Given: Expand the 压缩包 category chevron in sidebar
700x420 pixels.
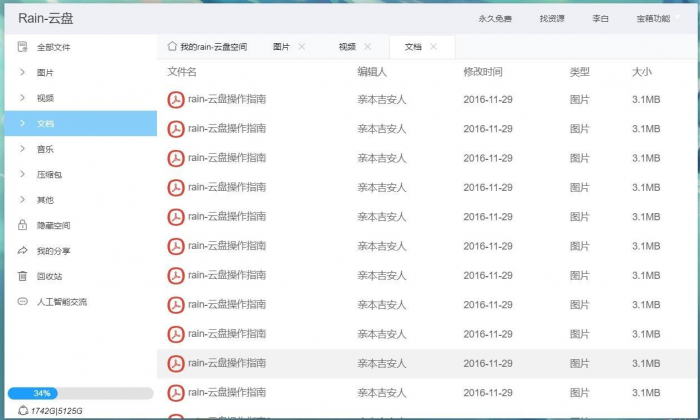Looking at the screenshot, I should 23,174.
